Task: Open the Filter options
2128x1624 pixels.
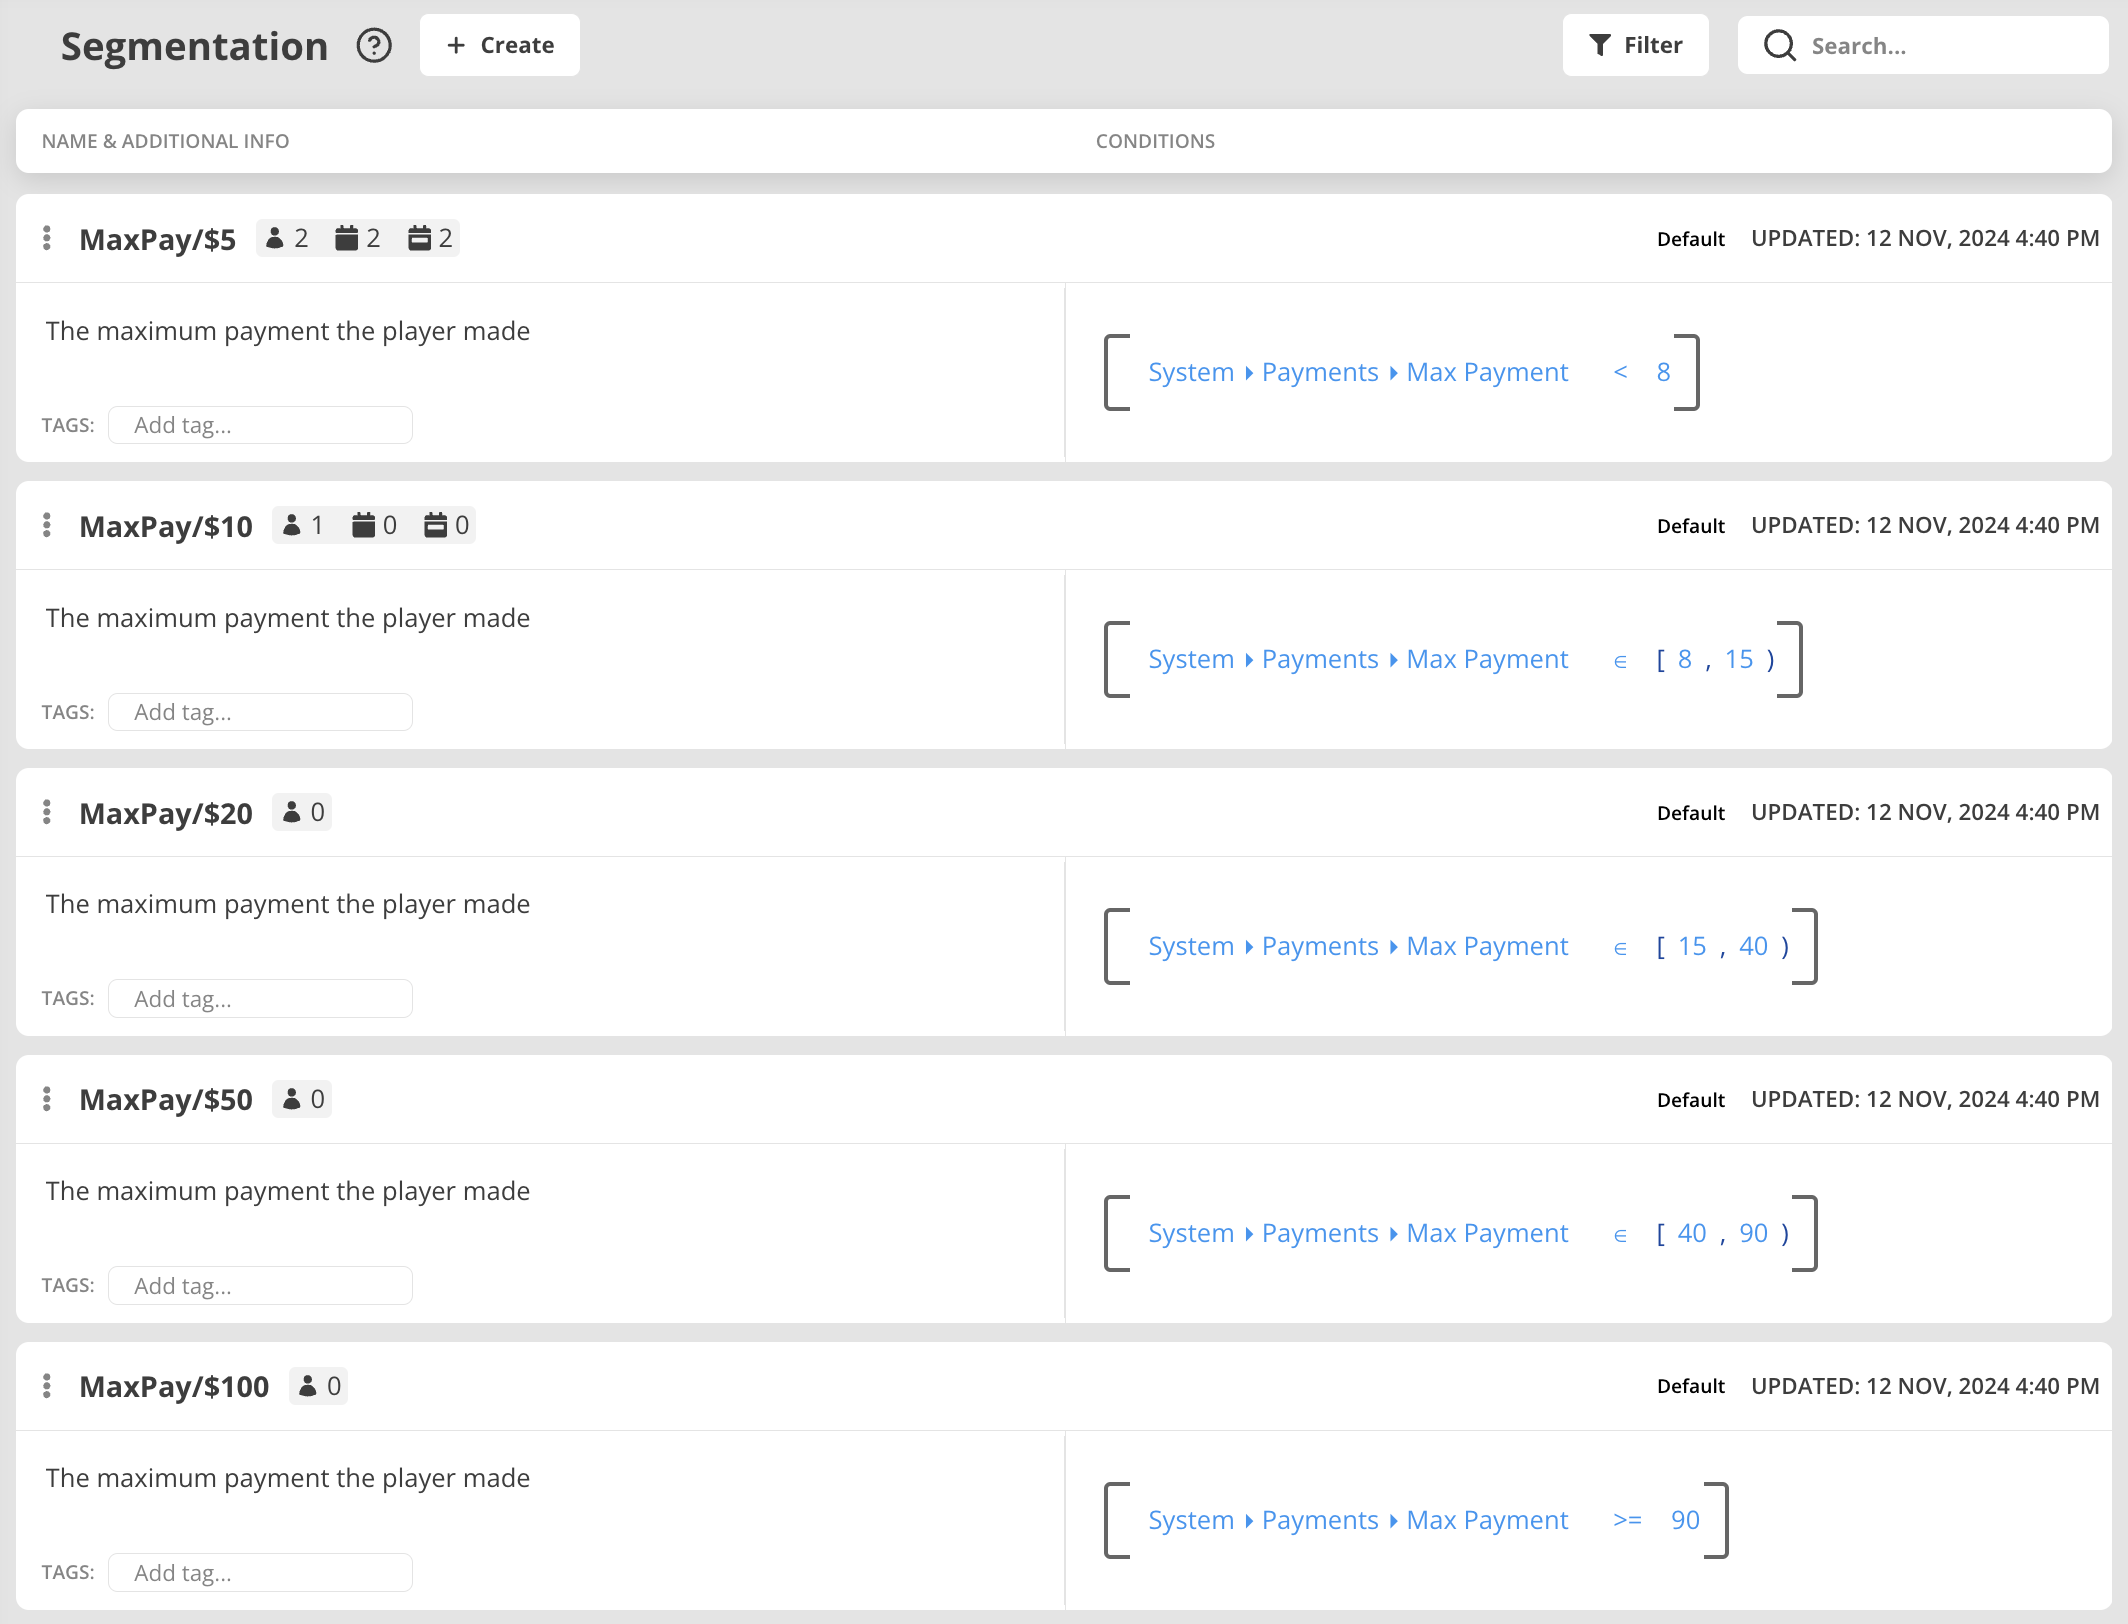Action: pos(1635,46)
